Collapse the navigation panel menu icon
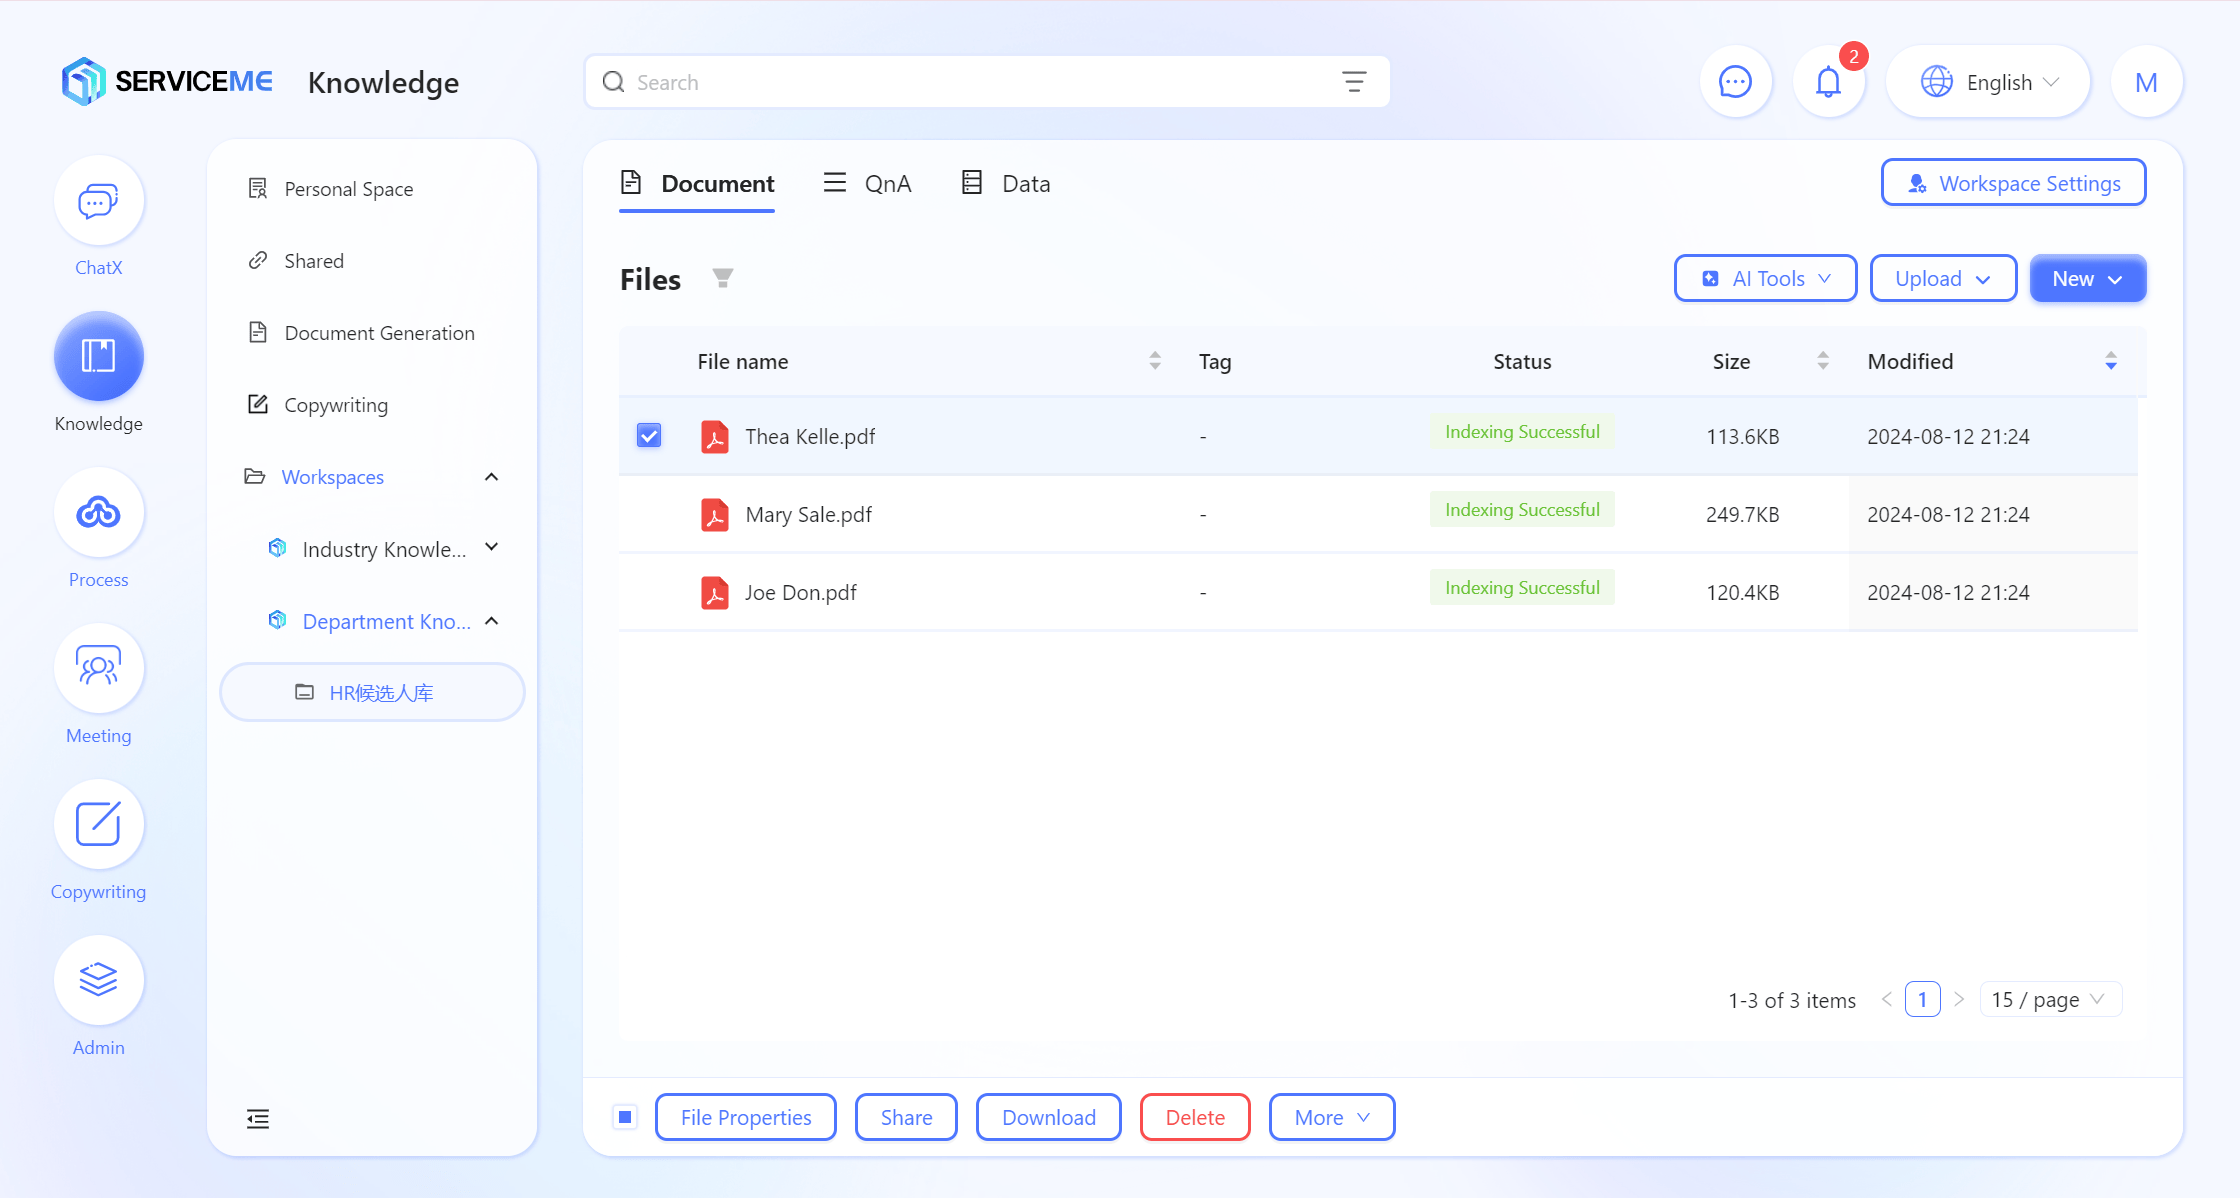The width and height of the screenshot is (2240, 1198). click(258, 1118)
